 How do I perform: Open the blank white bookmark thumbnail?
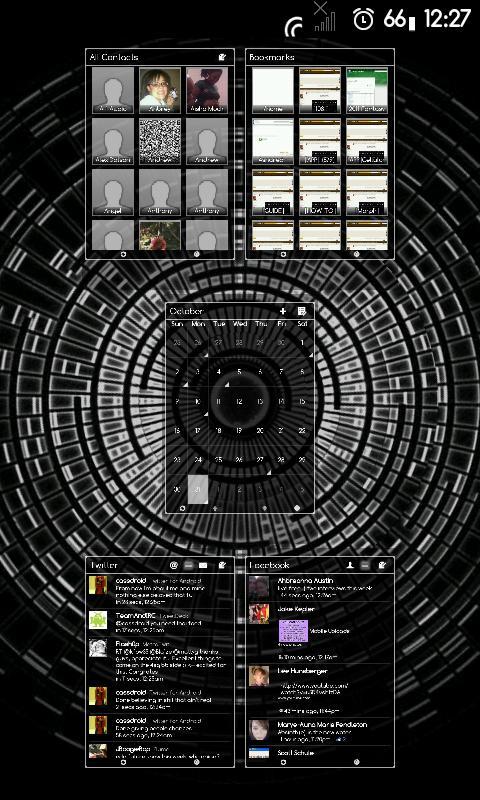coord(273,90)
